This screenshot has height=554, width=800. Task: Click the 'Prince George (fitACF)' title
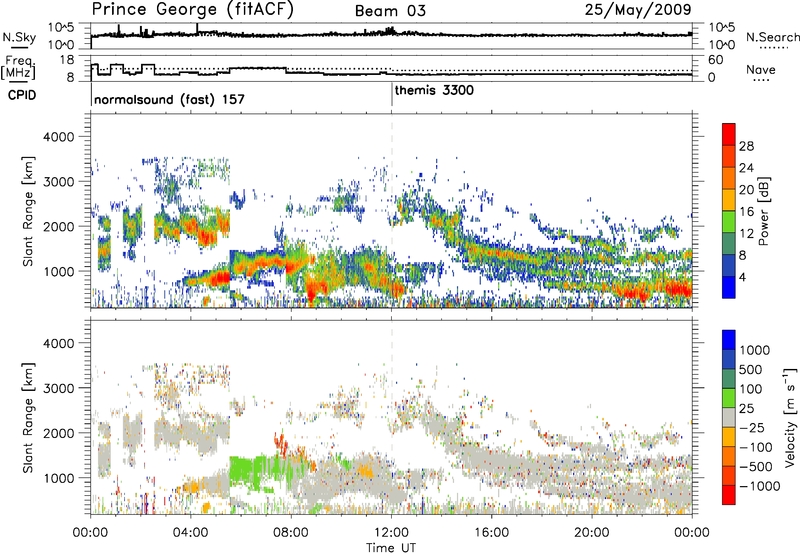[192, 10]
